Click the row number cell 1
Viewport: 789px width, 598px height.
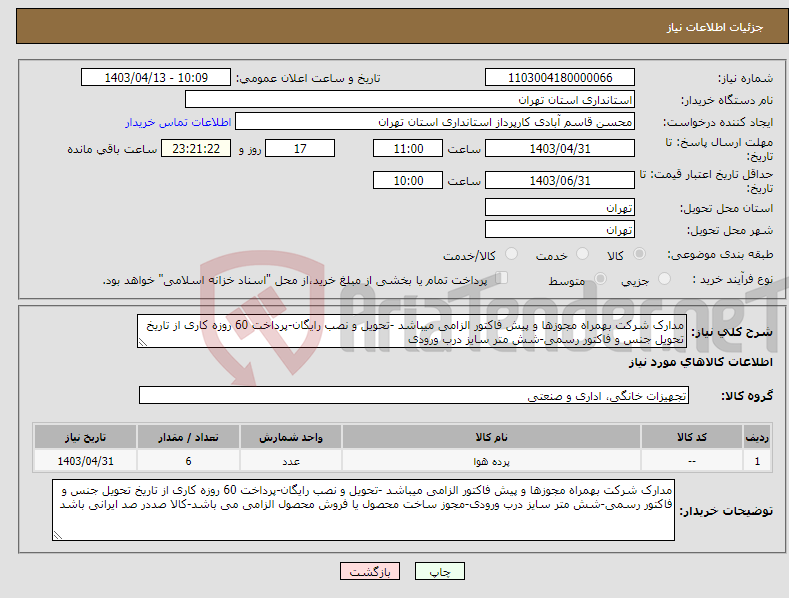coord(757,461)
